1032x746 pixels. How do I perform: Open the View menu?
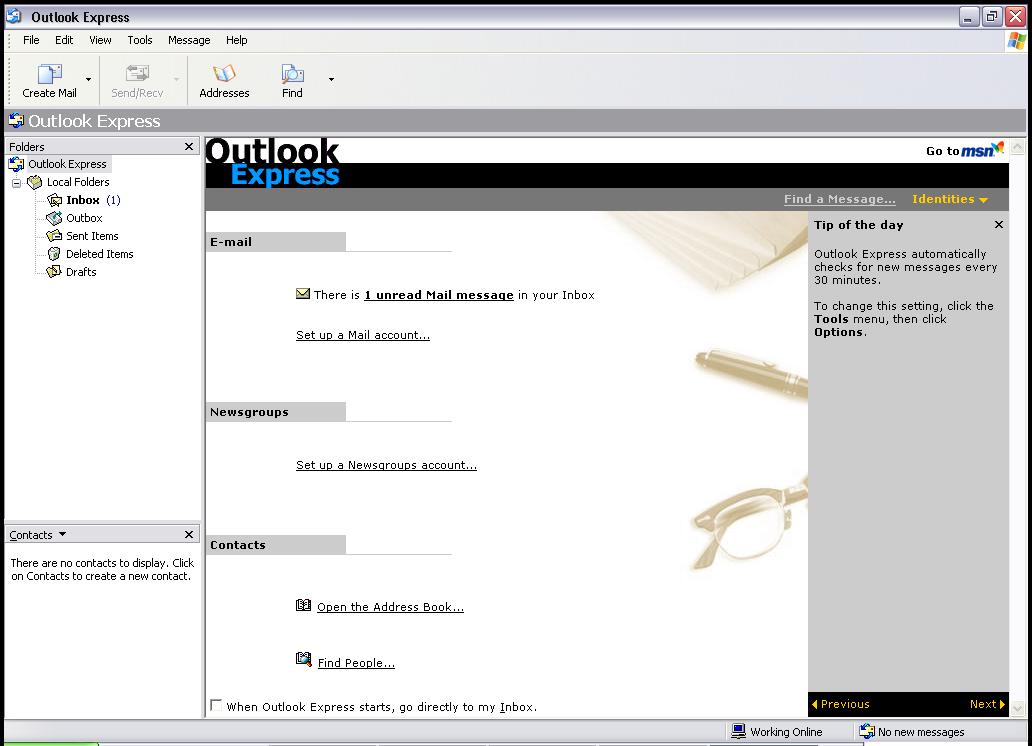coord(100,40)
